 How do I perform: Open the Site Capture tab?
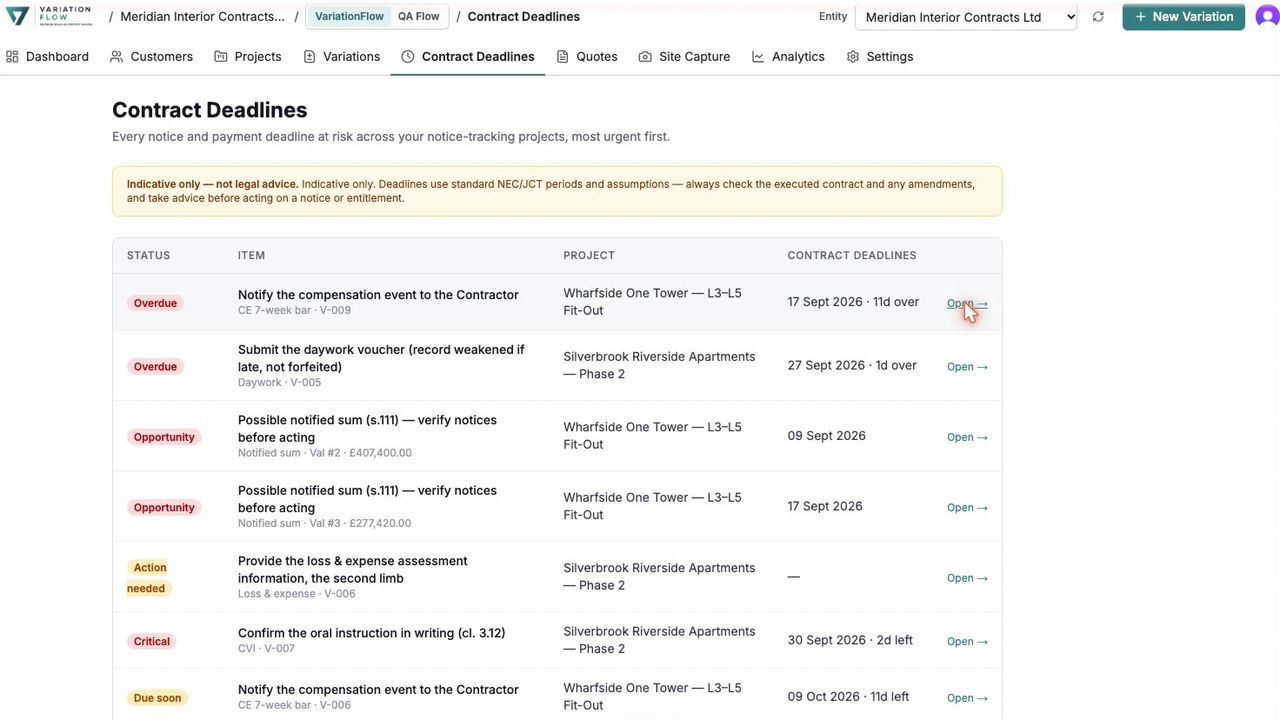point(684,57)
